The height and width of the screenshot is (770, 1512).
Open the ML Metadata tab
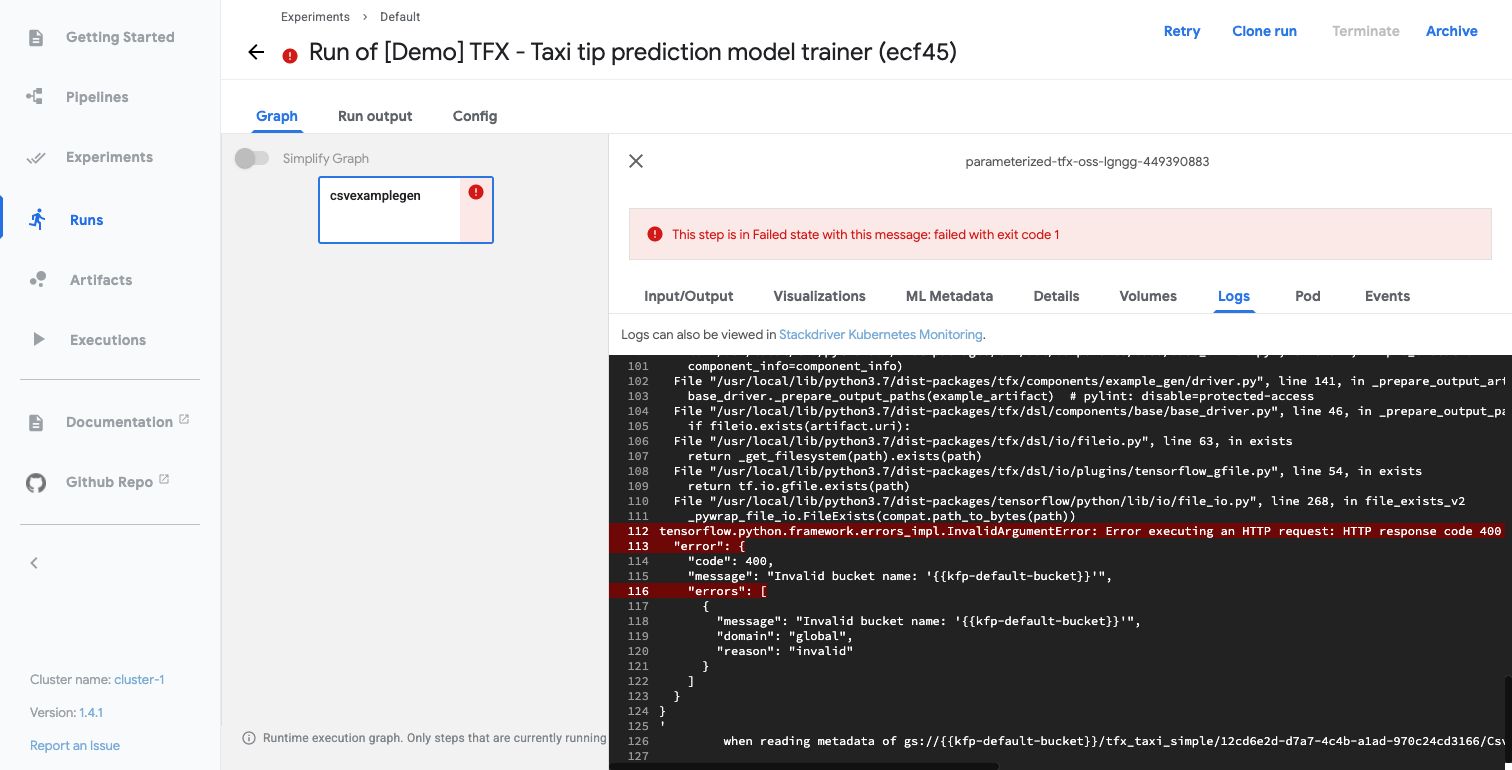tap(950, 296)
